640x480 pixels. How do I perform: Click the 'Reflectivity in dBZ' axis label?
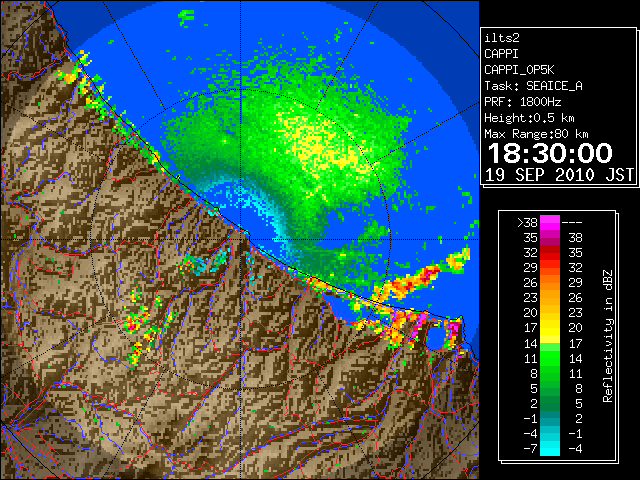(608, 336)
